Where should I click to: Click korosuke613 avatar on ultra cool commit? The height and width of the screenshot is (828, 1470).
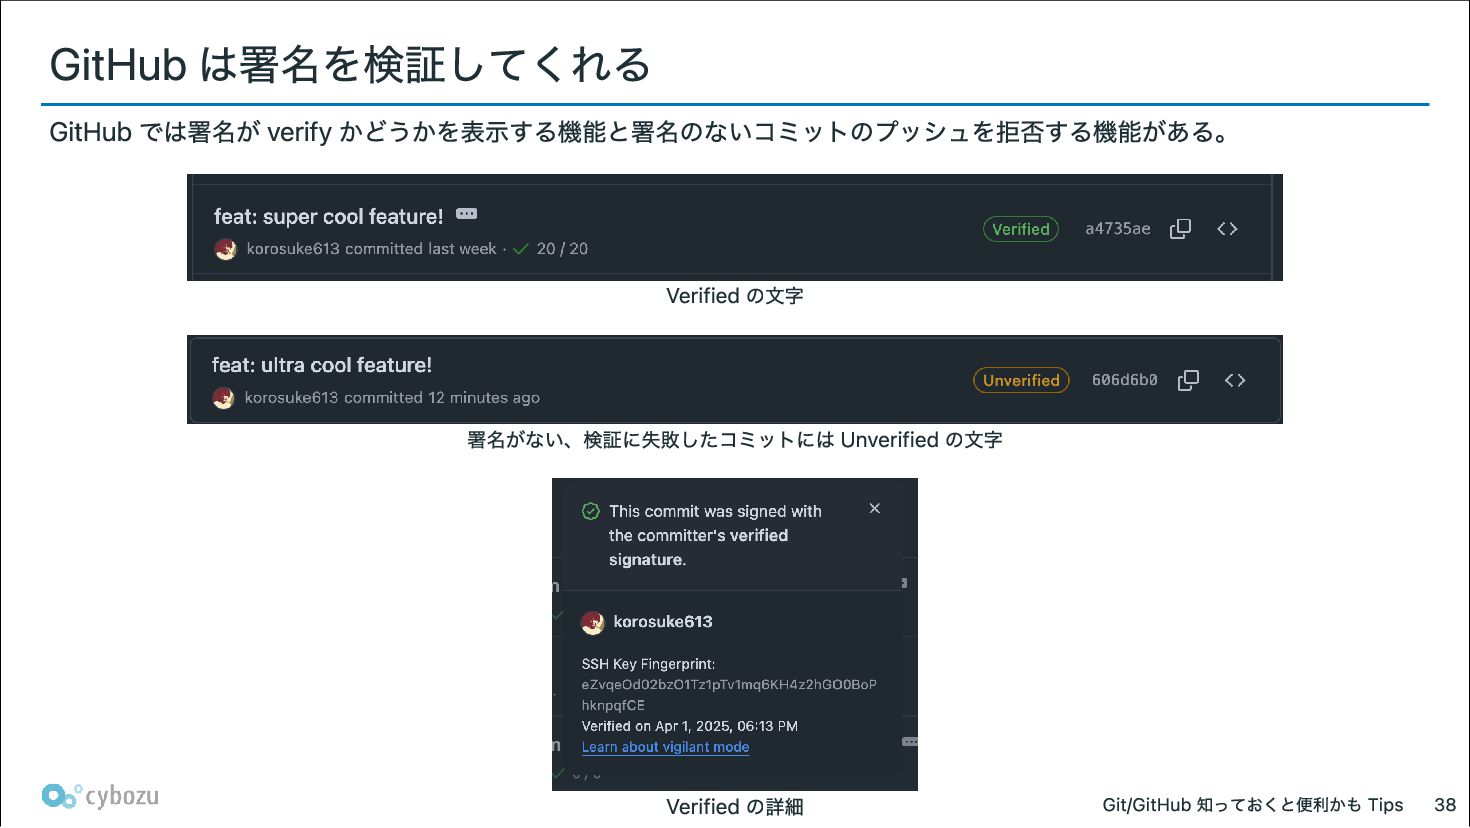click(224, 398)
